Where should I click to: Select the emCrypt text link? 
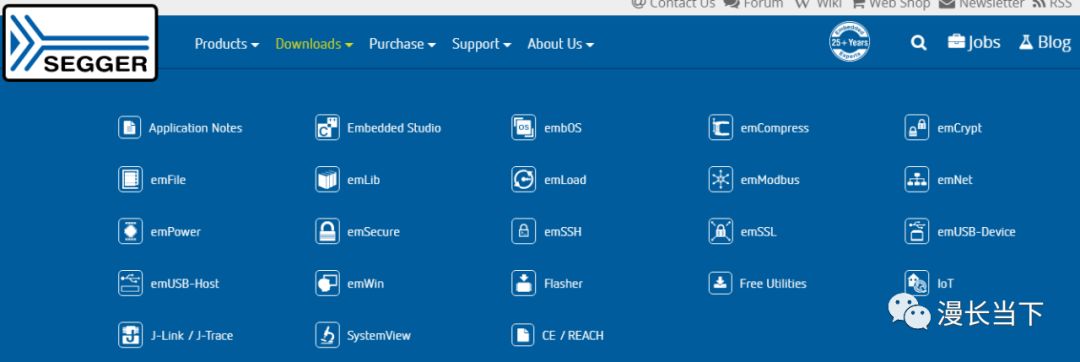959,128
